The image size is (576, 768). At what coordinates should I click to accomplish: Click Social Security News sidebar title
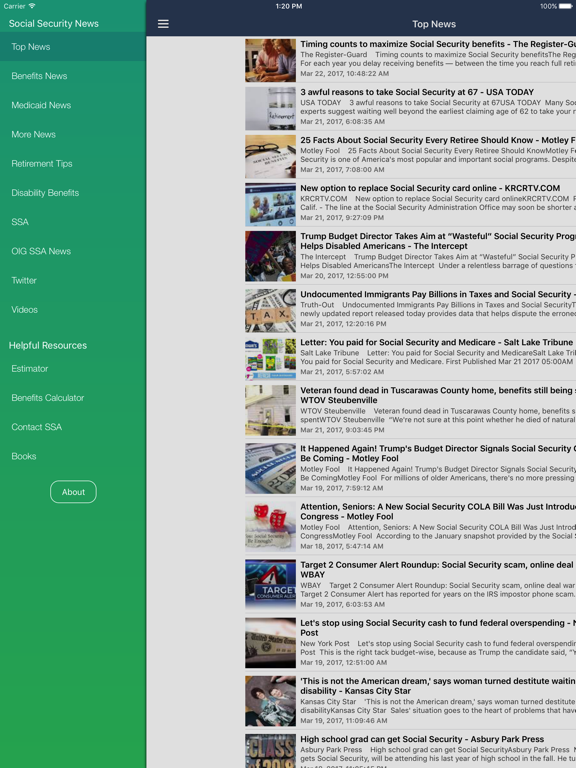[x=53, y=24]
